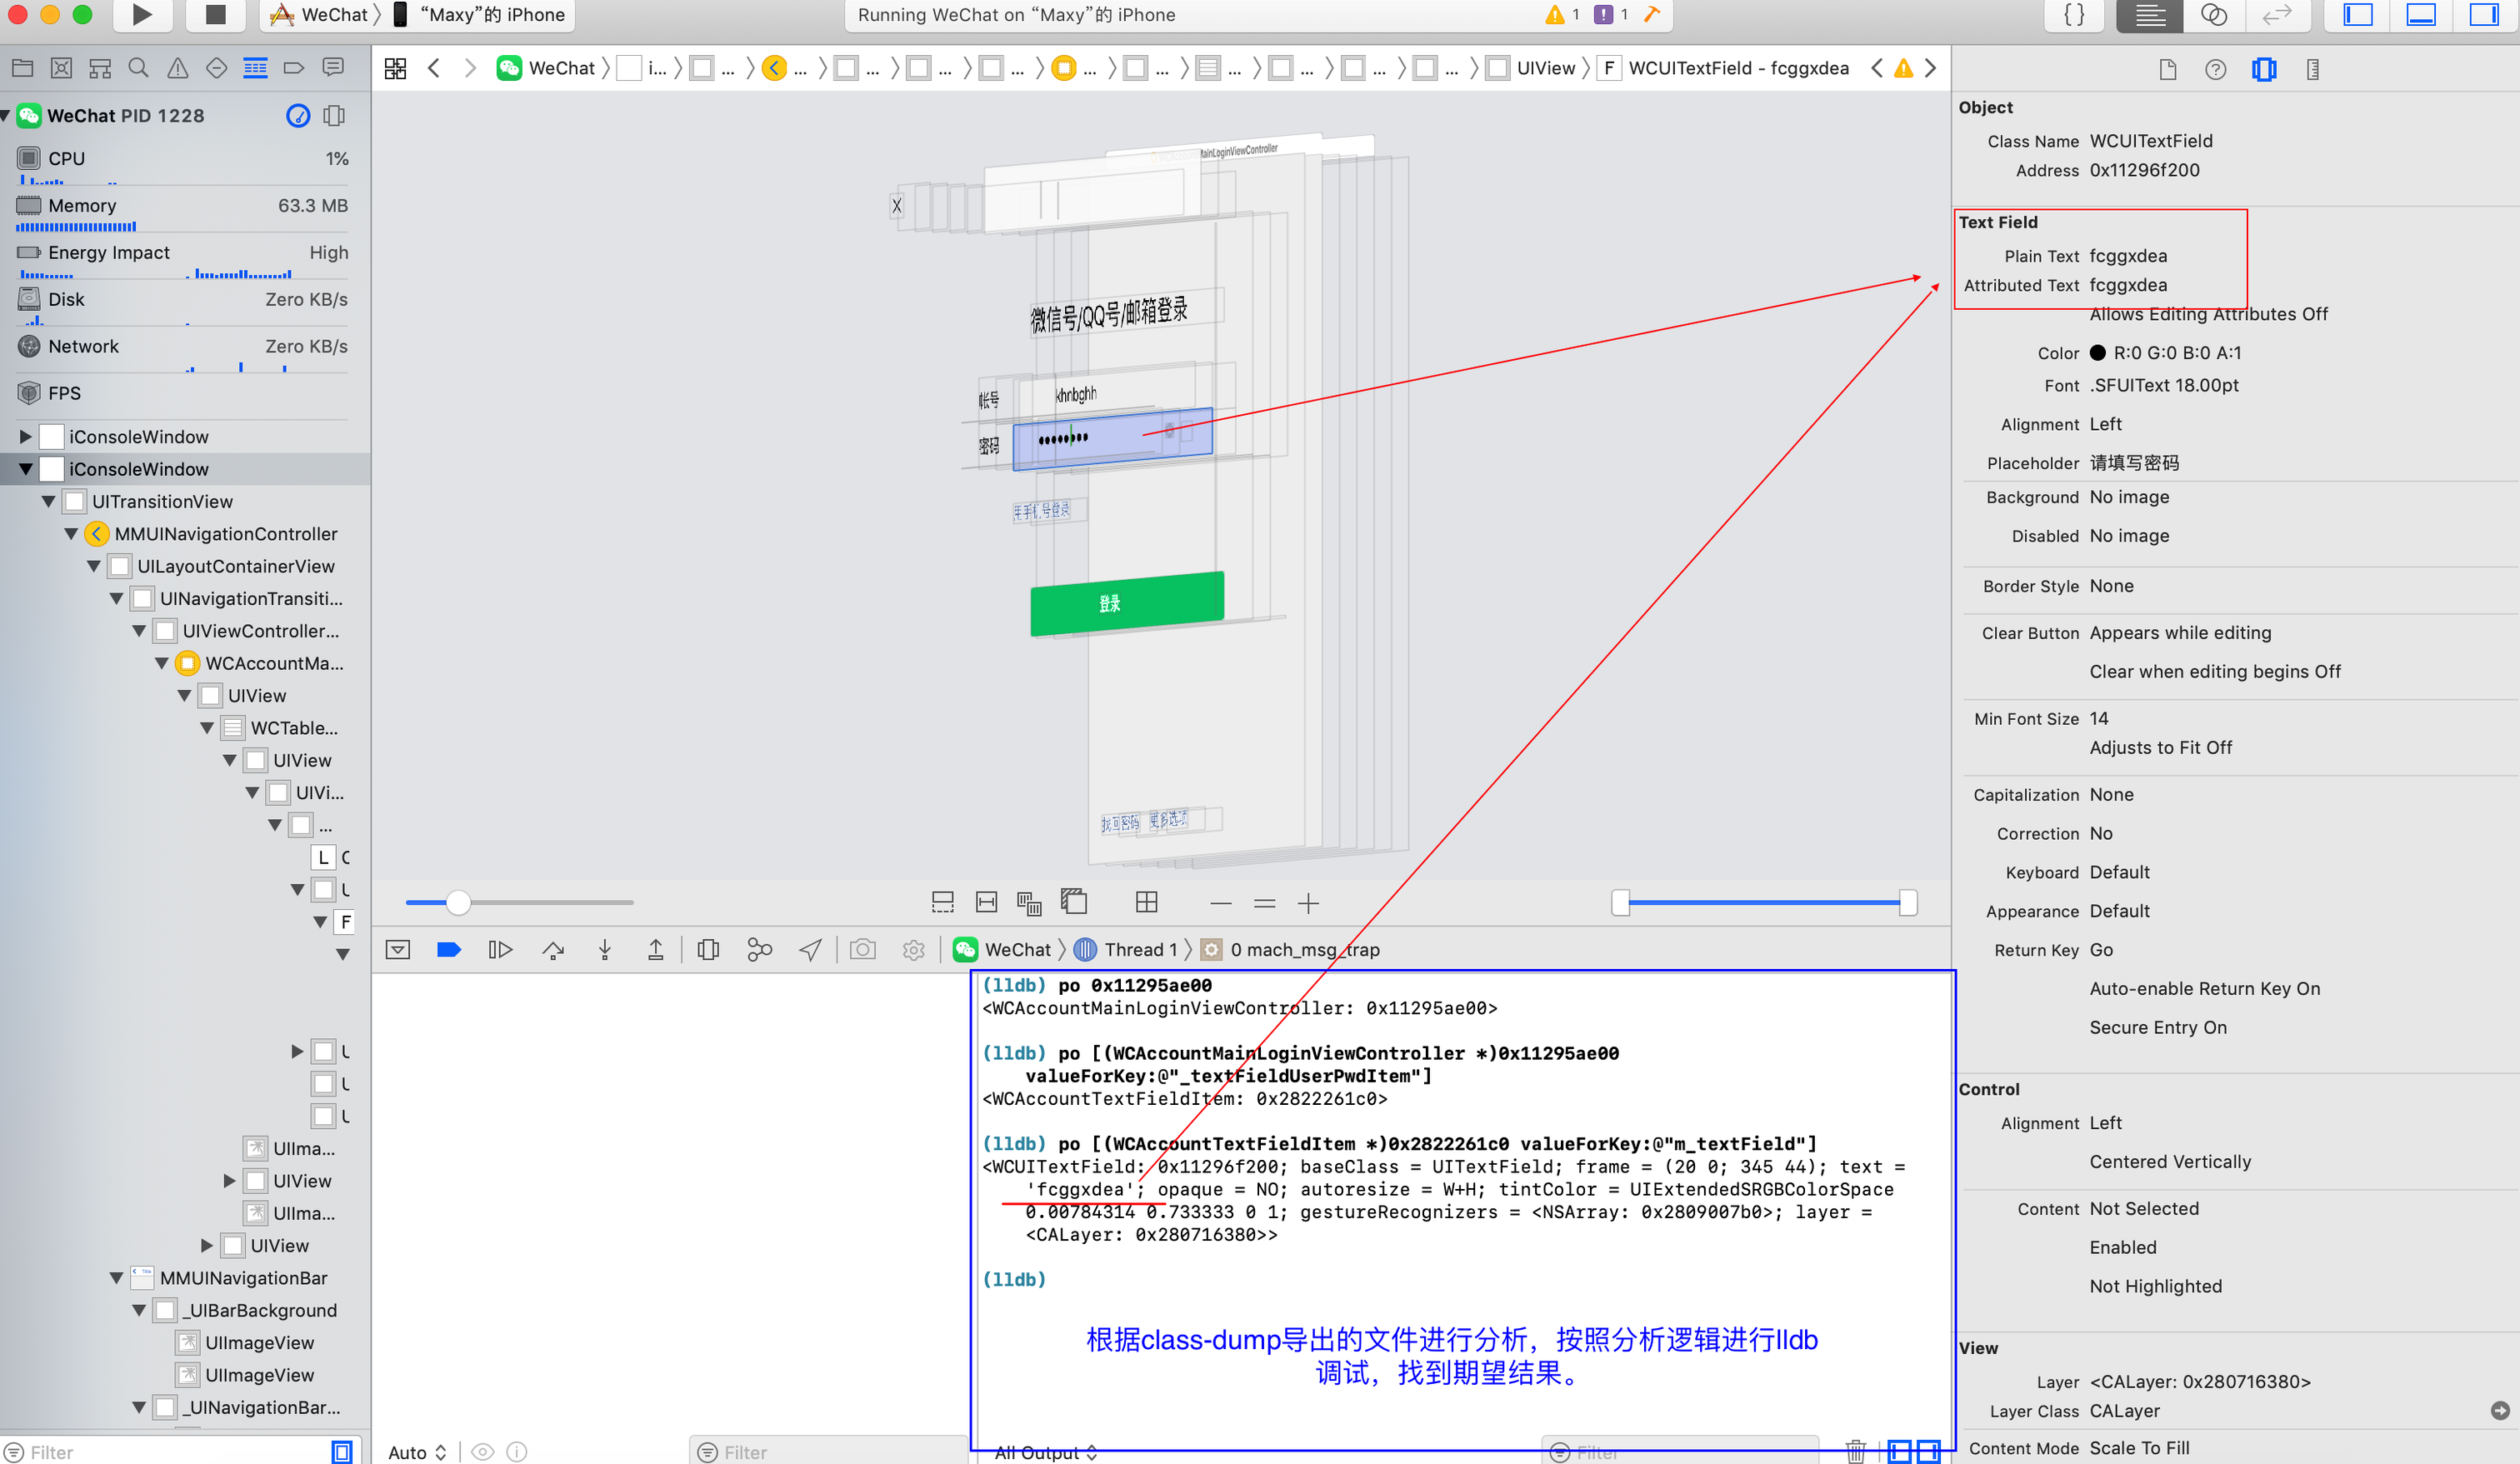Viewport: 2520px width, 1464px height.
Task: Click the trash icon to clear console
Action: (1855, 1451)
